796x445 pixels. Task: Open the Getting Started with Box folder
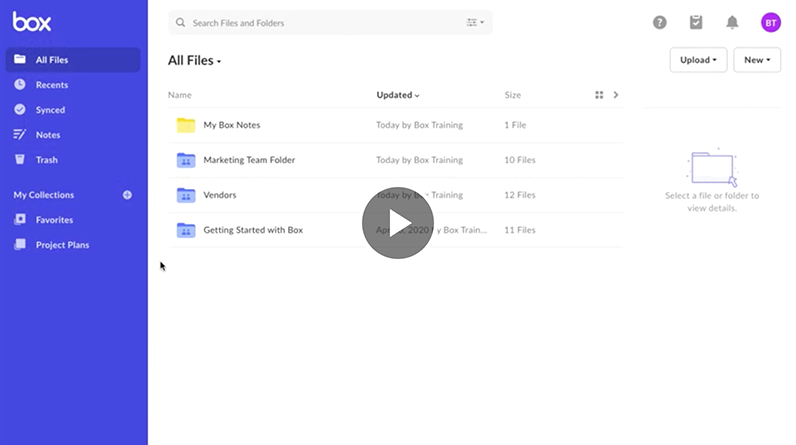click(x=252, y=230)
